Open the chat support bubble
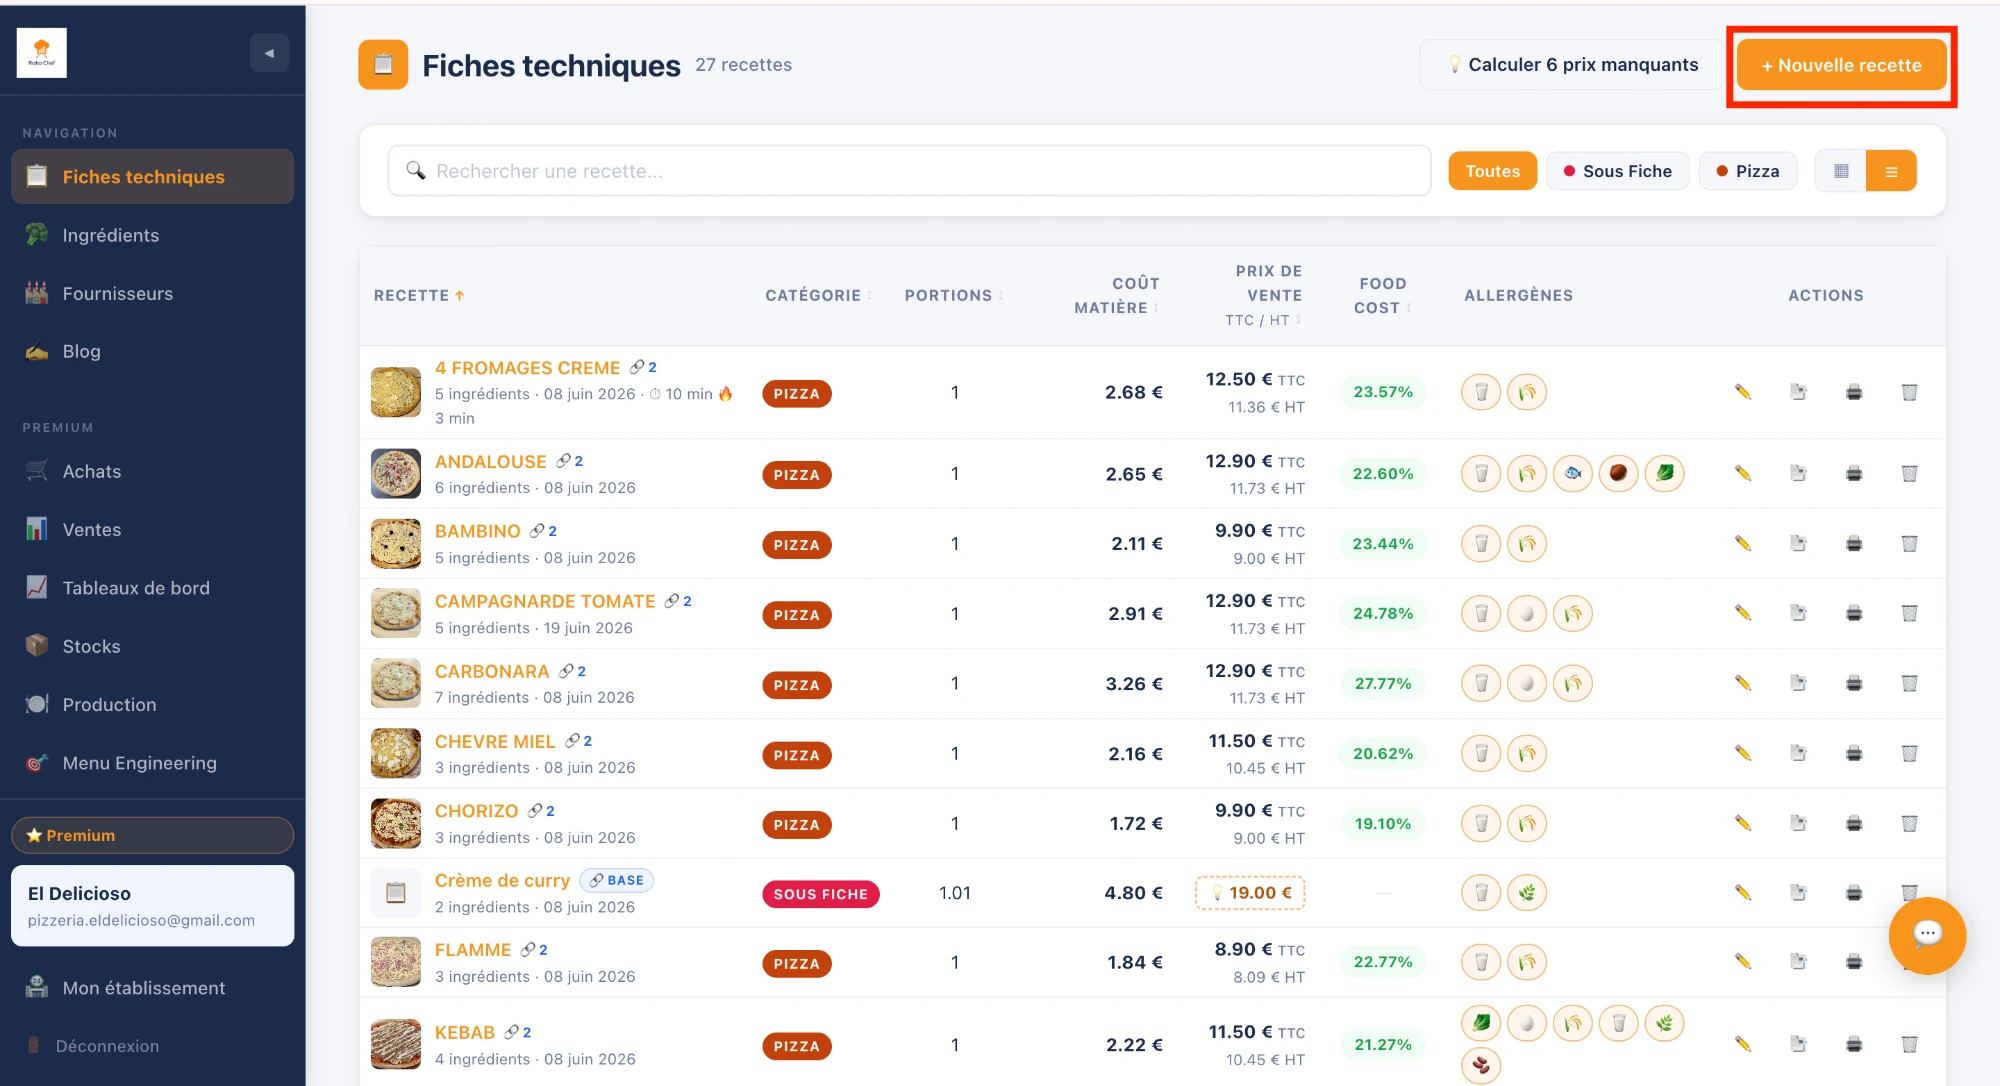Image resolution: width=2000 pixels, height=1086 pixels. [1927, 934]
